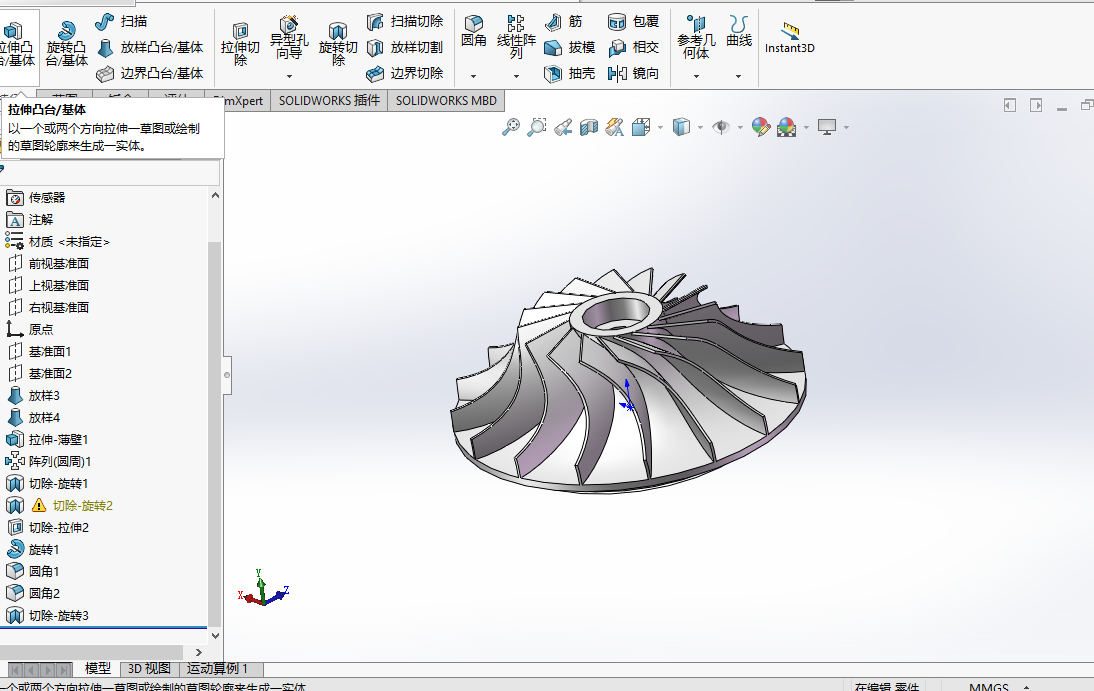Screen dimensions: 1094x691
Task: Open the 线性阵列 pattern dropdown arrow
Action: click(x=516, y=76)
